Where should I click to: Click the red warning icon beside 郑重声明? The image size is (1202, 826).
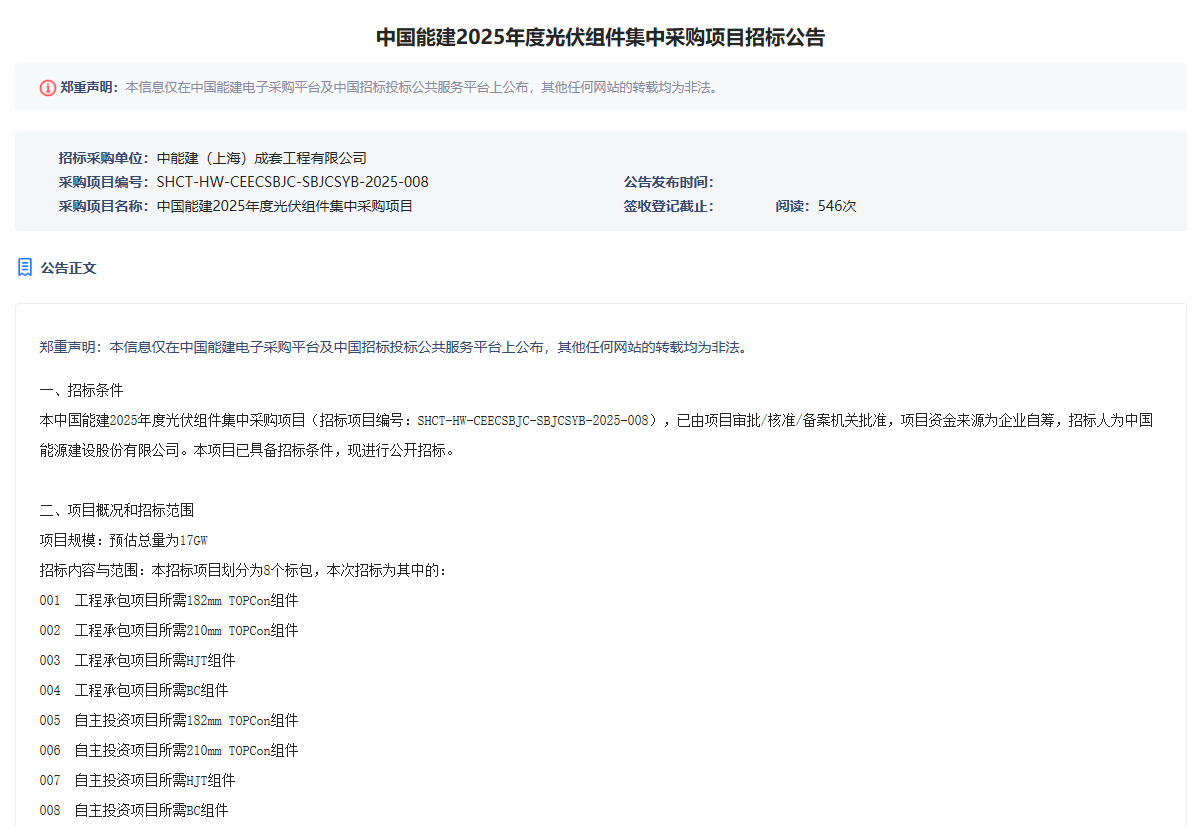click(x=48, y=88)
